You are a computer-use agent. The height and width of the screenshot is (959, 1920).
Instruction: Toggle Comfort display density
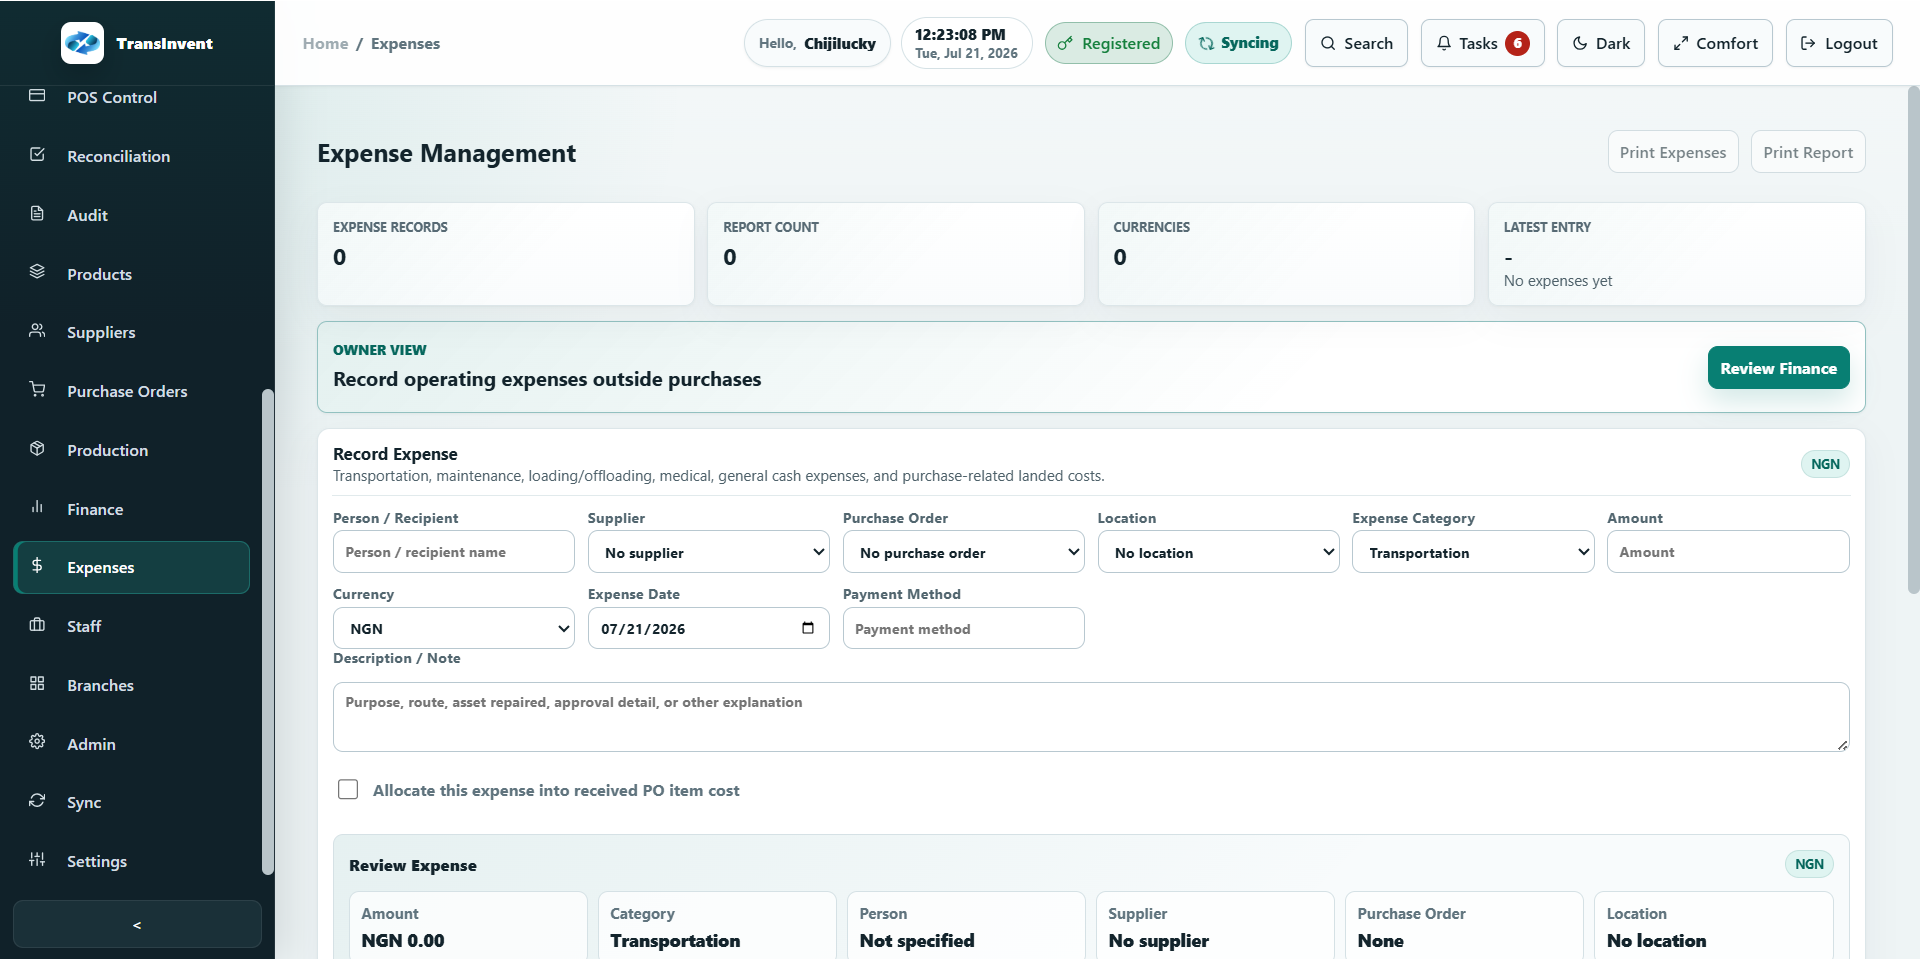point(1715,43)
